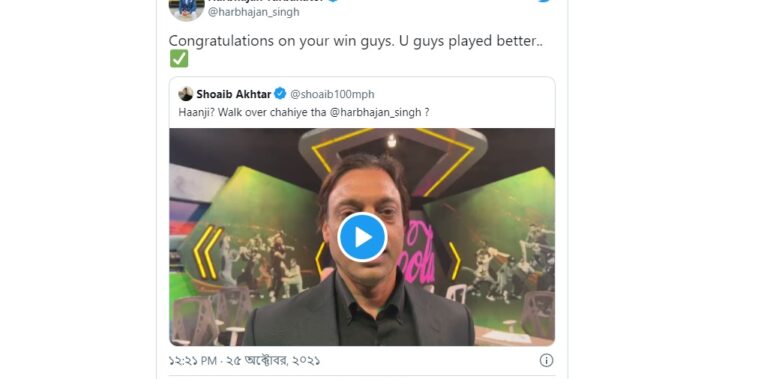
Task: Click the yellow left chevron arrows in the video
Action: (208, 252)
